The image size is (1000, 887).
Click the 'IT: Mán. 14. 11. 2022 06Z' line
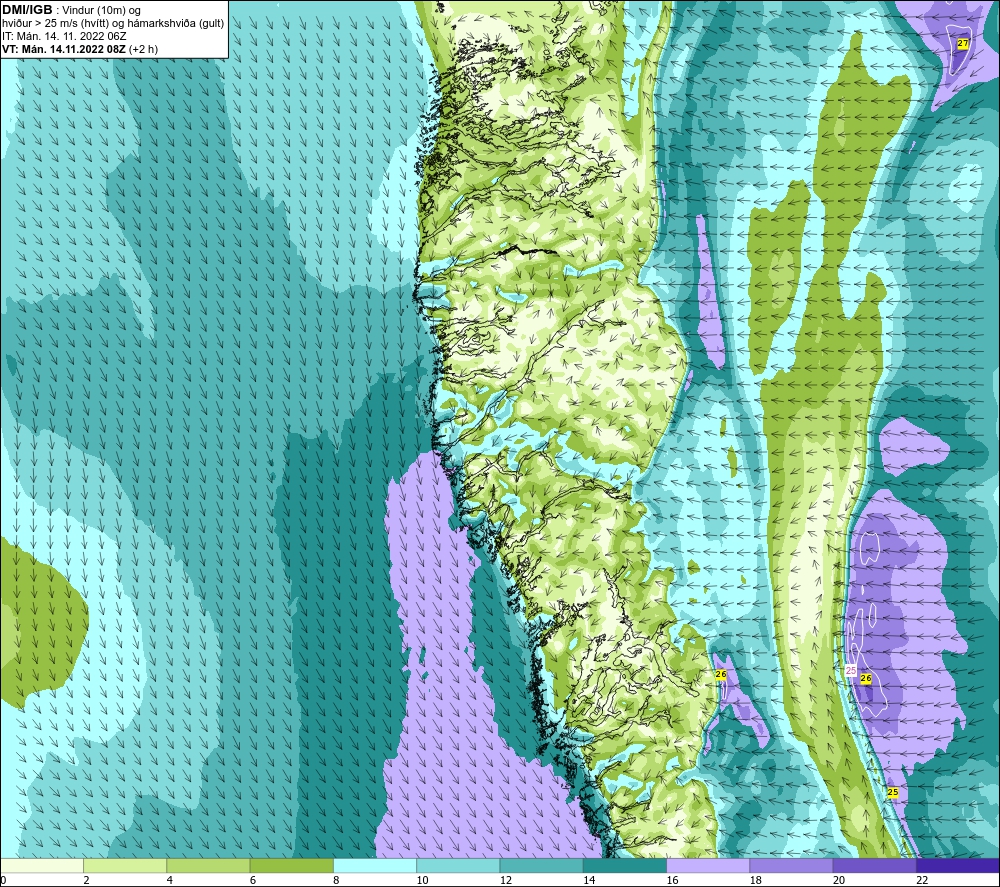64,36
